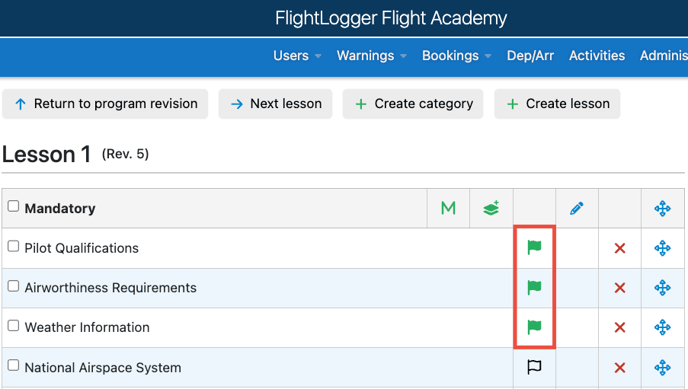Click the move arrows icon for Pilot Qualifications
This screenshot has height=389, width=688.
click(x=663, y=248)
